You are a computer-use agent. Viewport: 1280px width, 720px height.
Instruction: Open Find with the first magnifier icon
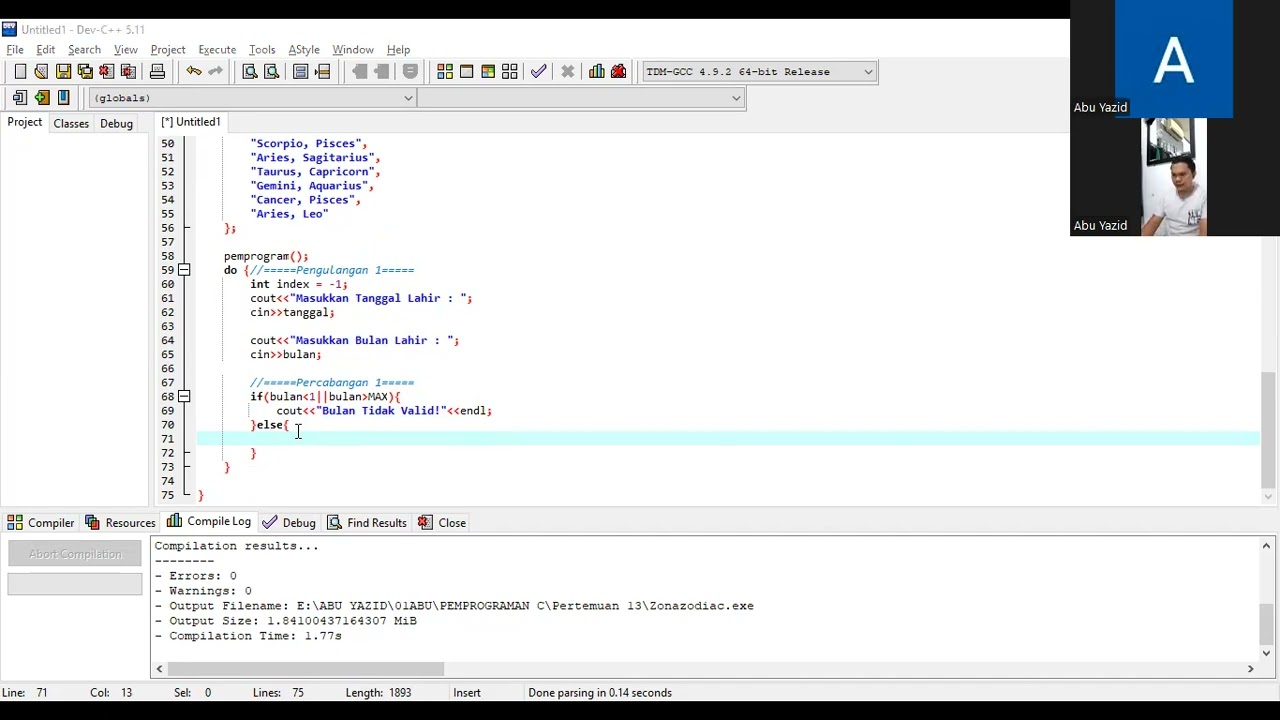click(x=250, y=71)
